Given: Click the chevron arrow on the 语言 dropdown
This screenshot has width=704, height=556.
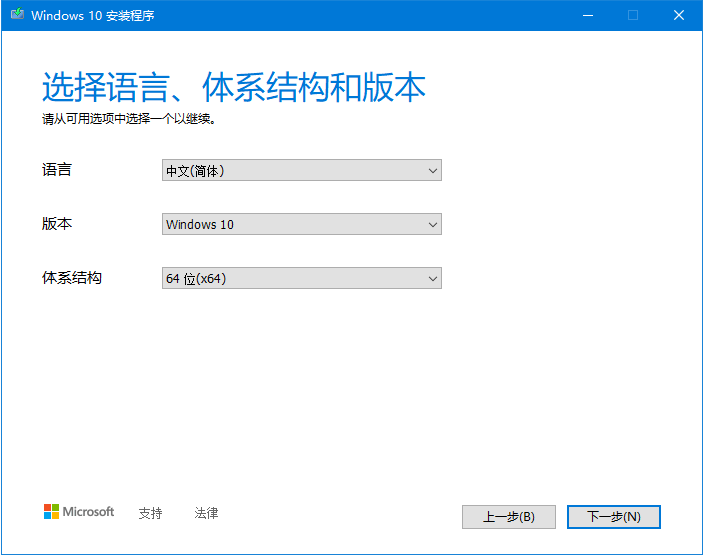Looking at the screenshot, I should [x=432, y=171].
